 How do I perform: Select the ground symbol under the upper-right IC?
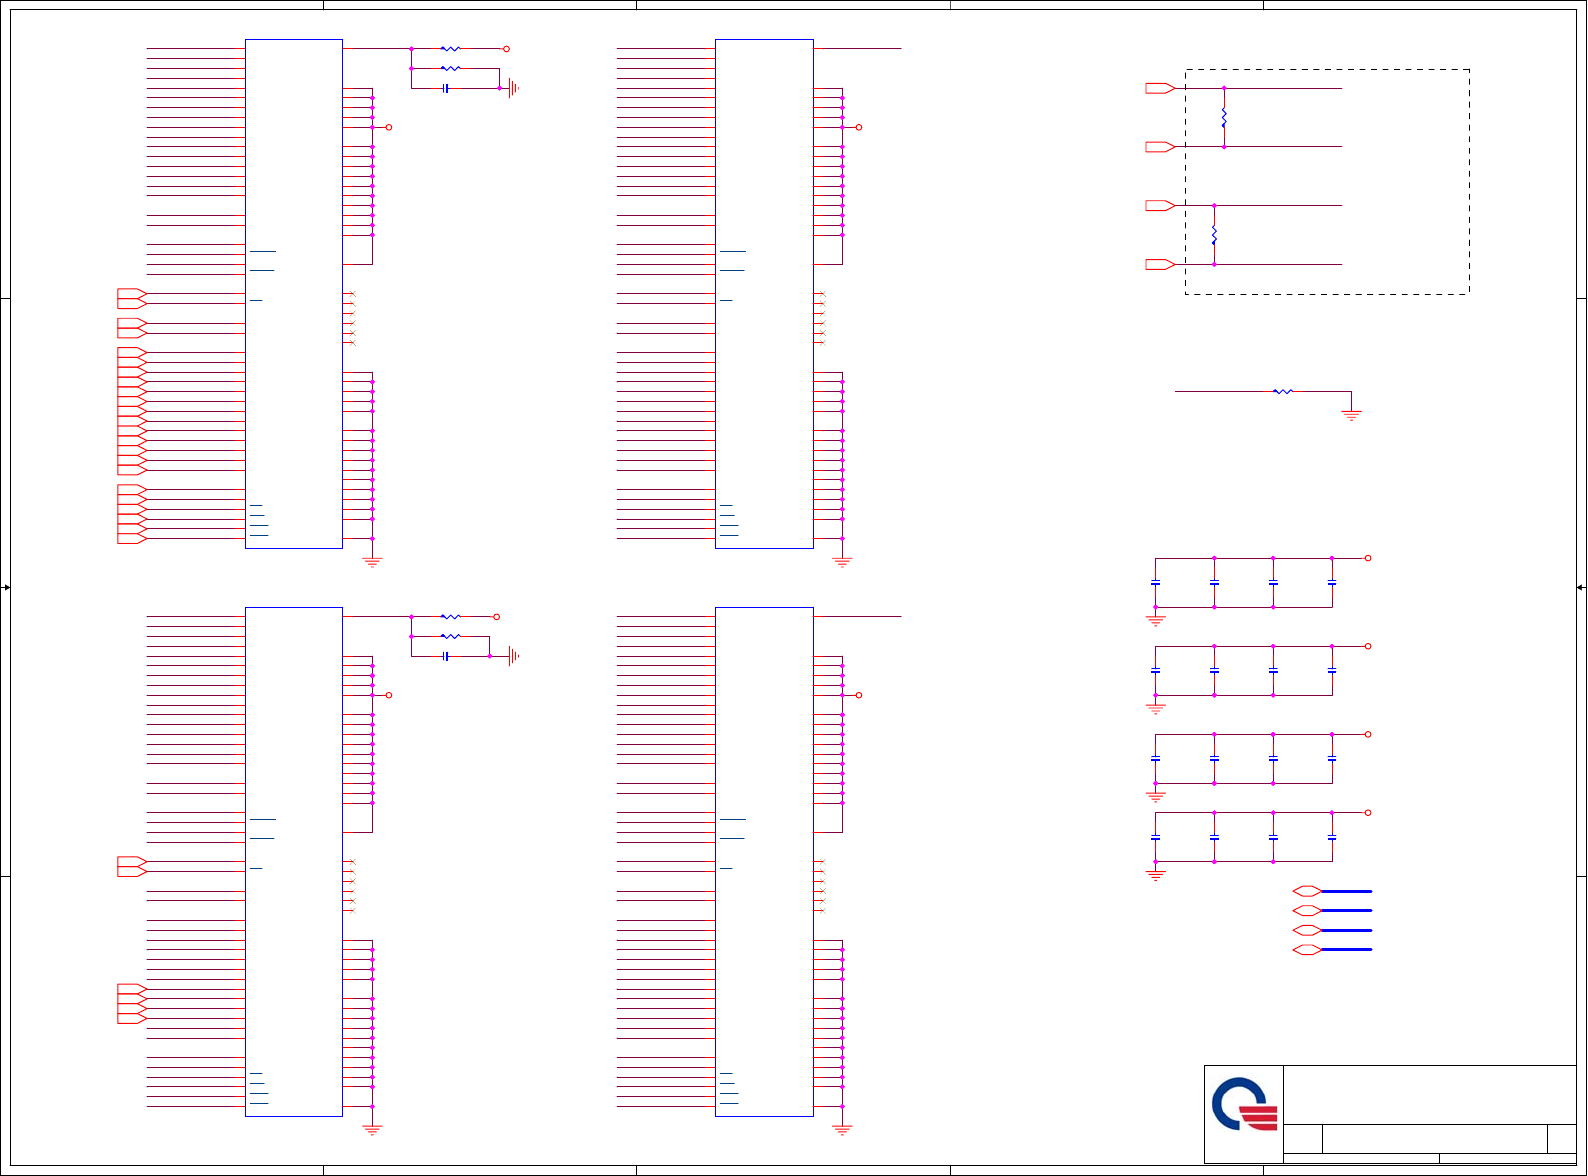[842, 562]
